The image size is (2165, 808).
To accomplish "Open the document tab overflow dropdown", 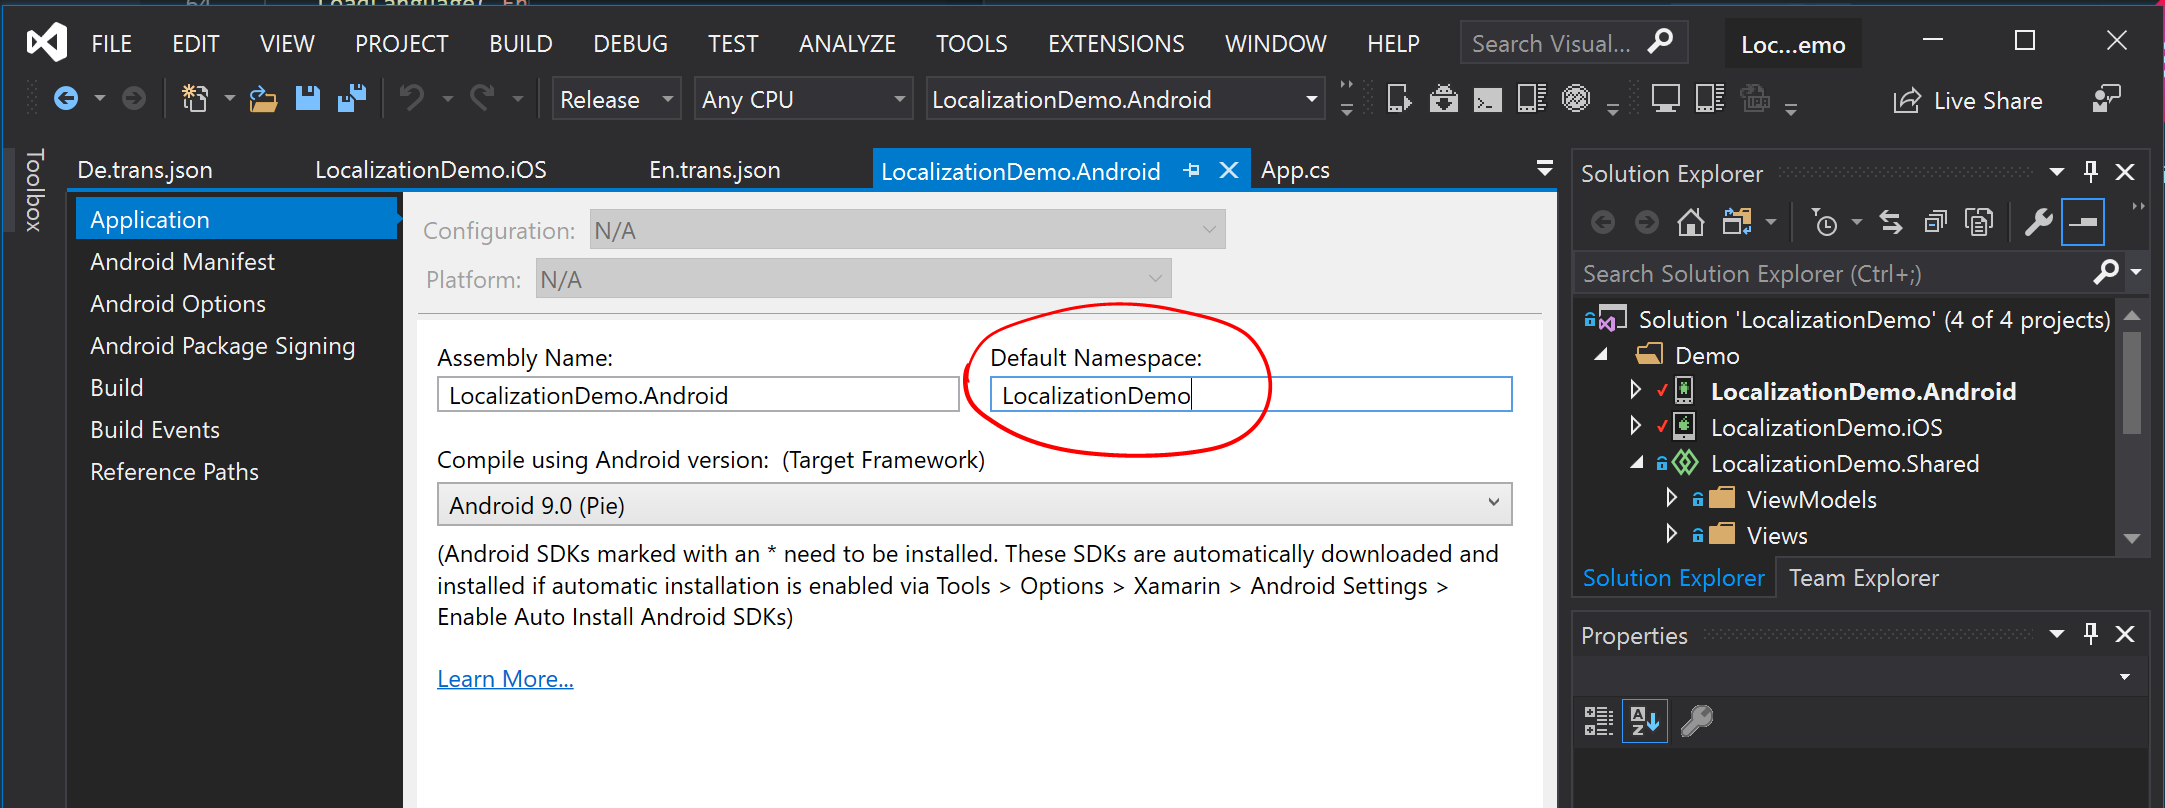I will coord(1545,168).
